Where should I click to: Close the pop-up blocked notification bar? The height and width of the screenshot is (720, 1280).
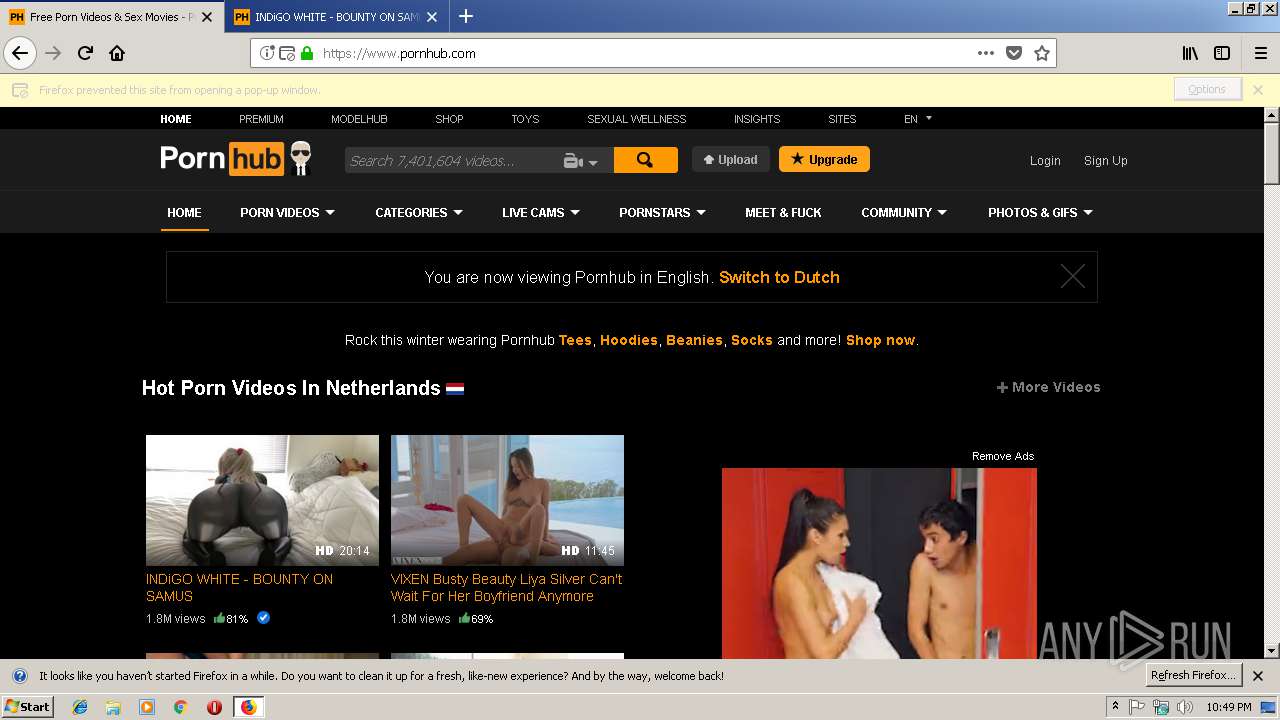[x=1258, y=90]
